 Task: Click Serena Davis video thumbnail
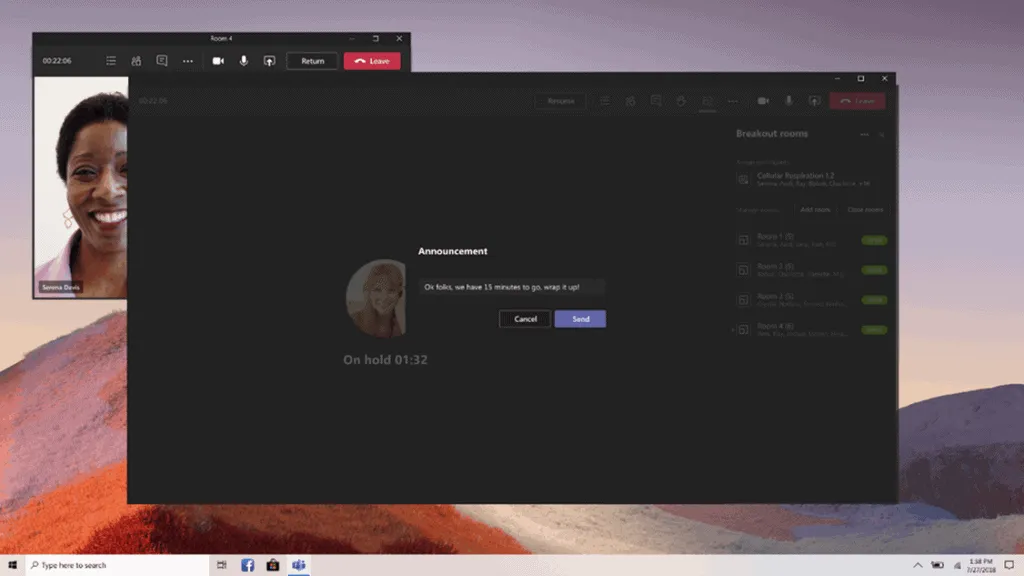(82, 185)
